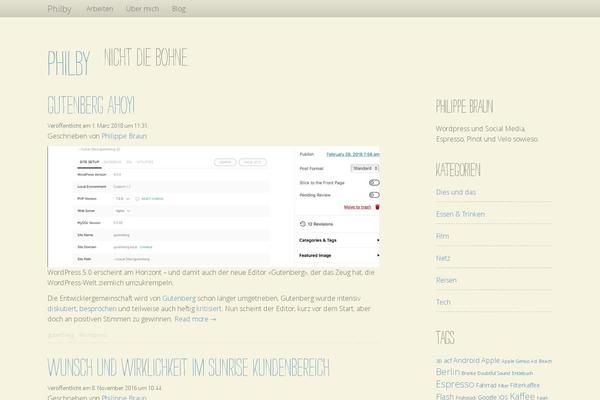
Task: Open the Android tag
Action: (466, 361)
